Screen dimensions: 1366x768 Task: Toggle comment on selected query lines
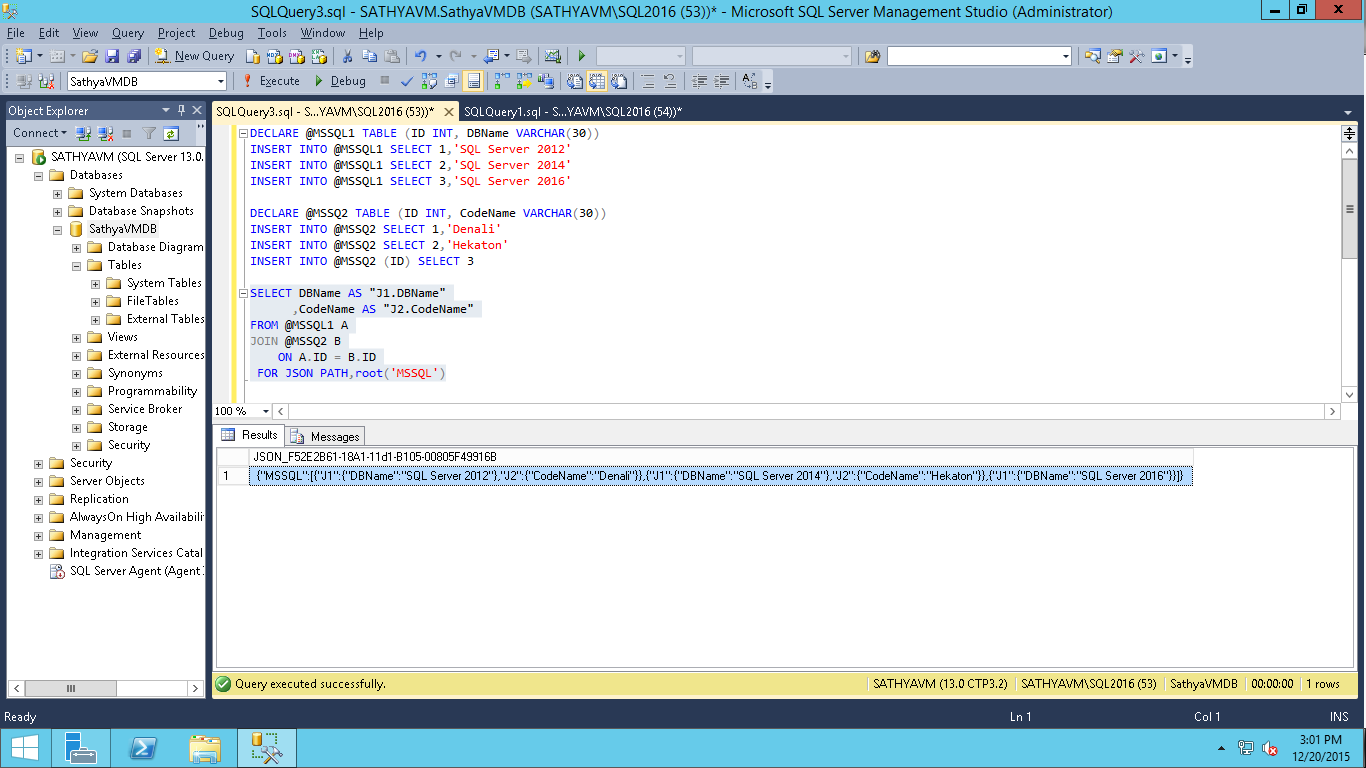(649, 81)
